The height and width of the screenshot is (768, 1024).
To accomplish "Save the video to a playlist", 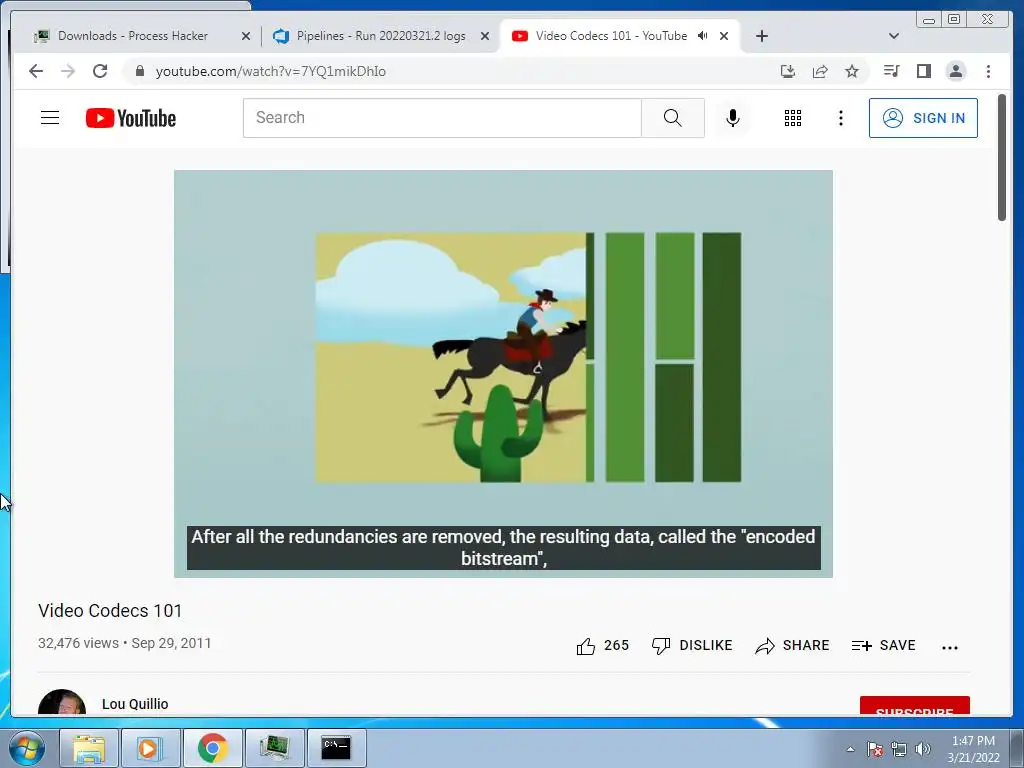I will coord(884,646).
